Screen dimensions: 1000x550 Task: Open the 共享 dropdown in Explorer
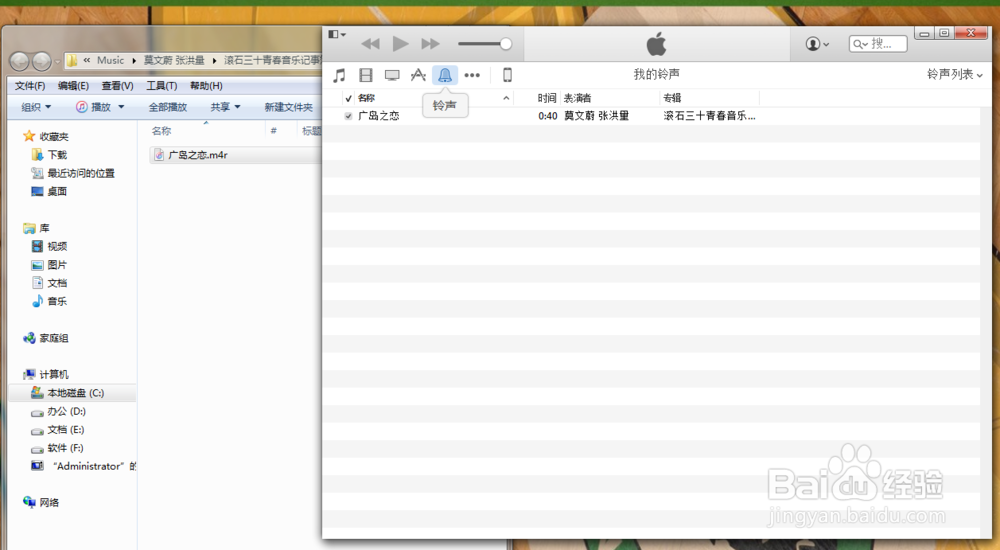coord(225,107)
